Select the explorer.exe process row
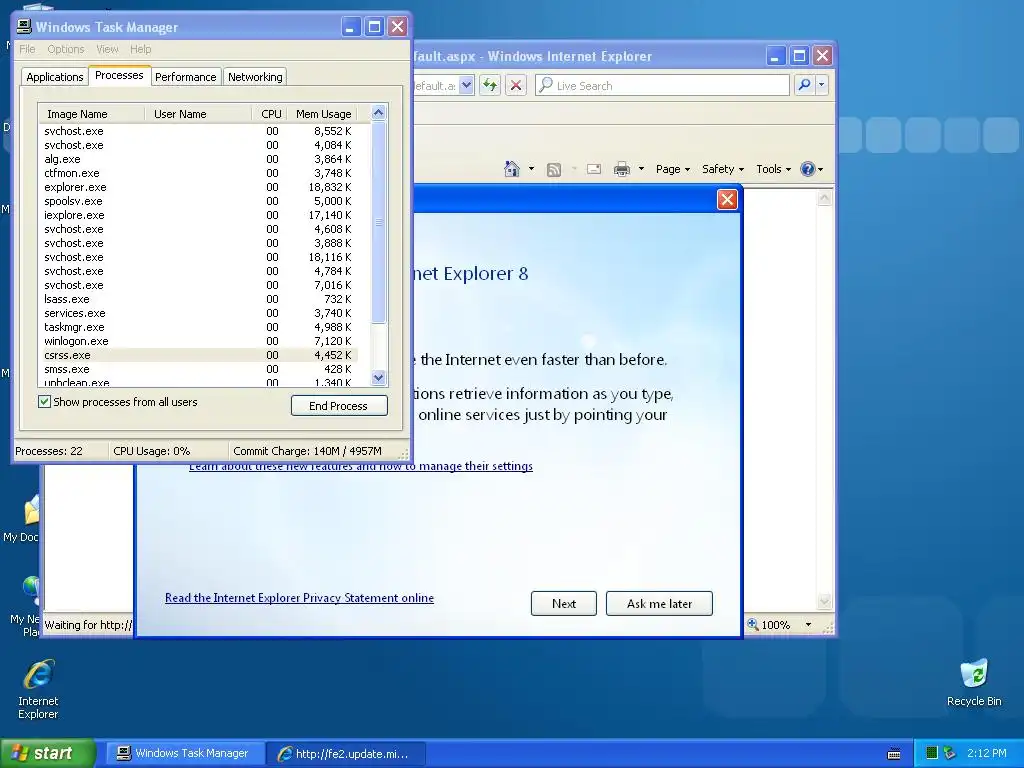1024x768 pixels. [199, 187]
